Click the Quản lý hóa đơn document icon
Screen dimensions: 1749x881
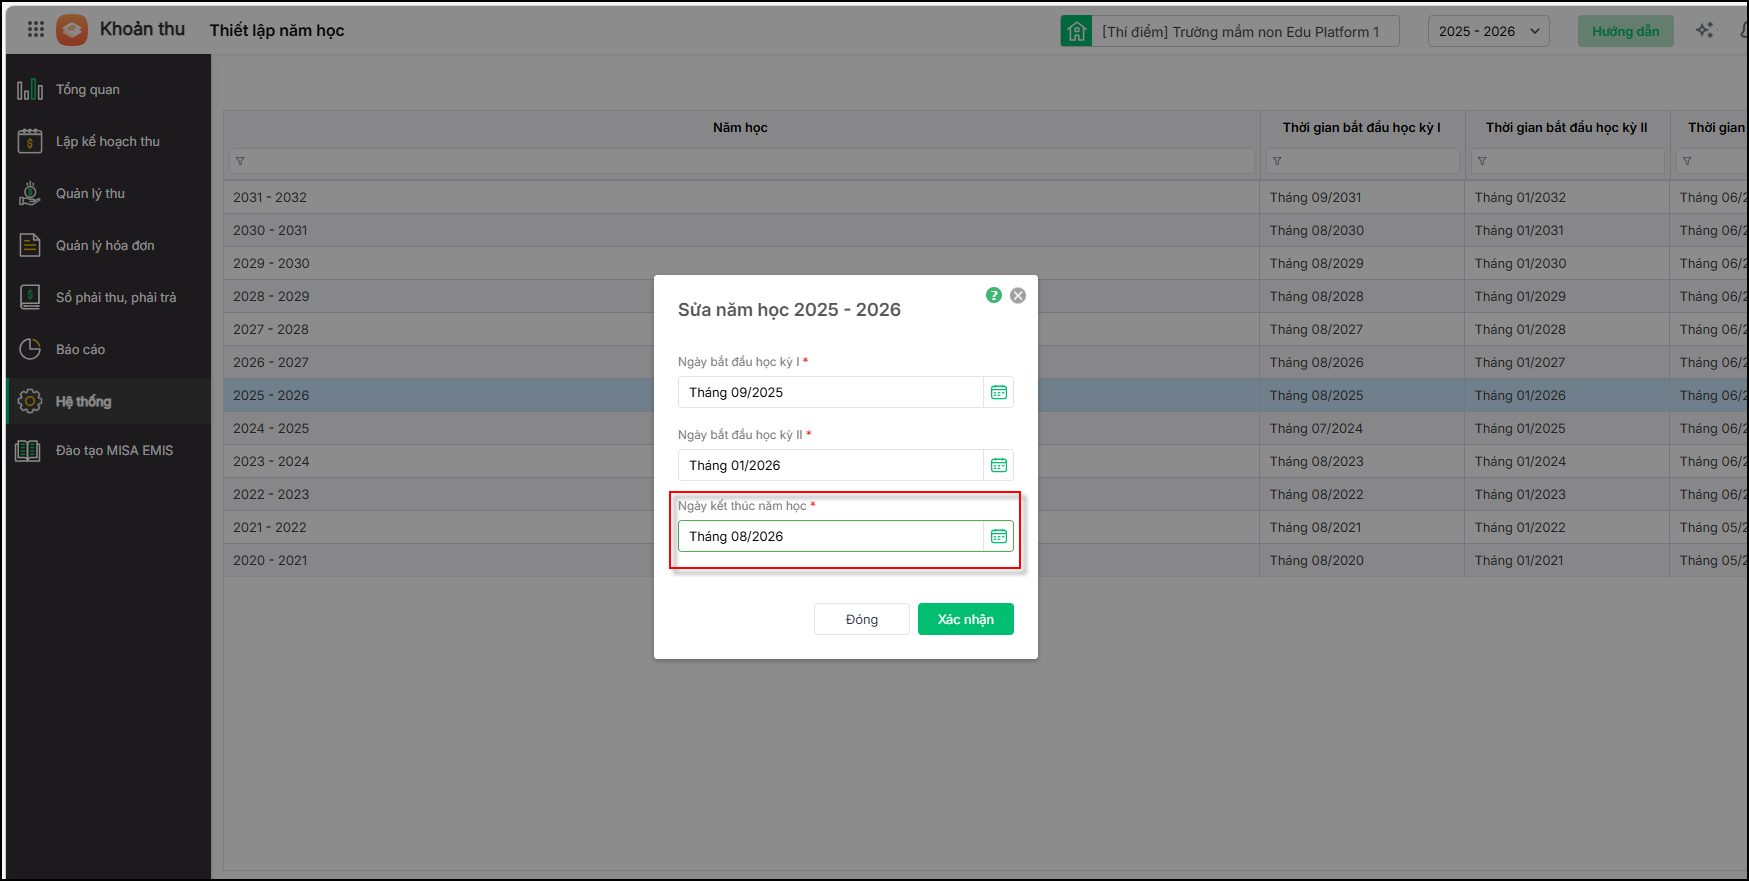point(30,245)
